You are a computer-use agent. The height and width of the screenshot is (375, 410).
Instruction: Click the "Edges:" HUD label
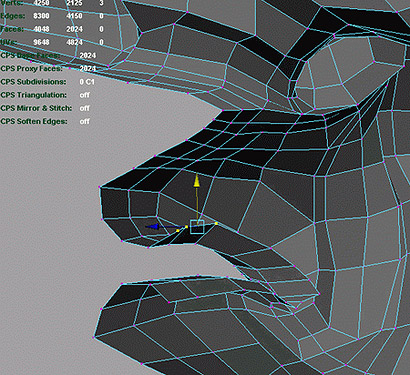pyautogui.click(x=12, y=16)
